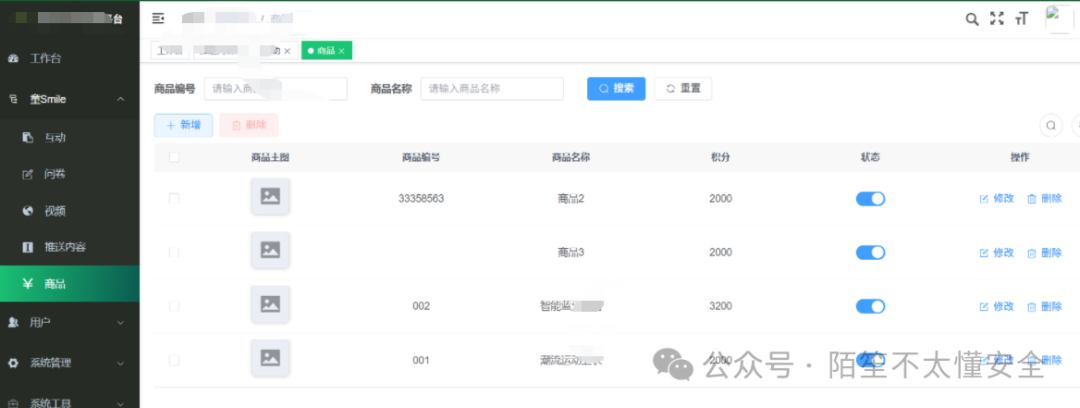Viewport: 1080px width, 408px height.
Task: Click 修改 in row 002
Action: (997, 307)
